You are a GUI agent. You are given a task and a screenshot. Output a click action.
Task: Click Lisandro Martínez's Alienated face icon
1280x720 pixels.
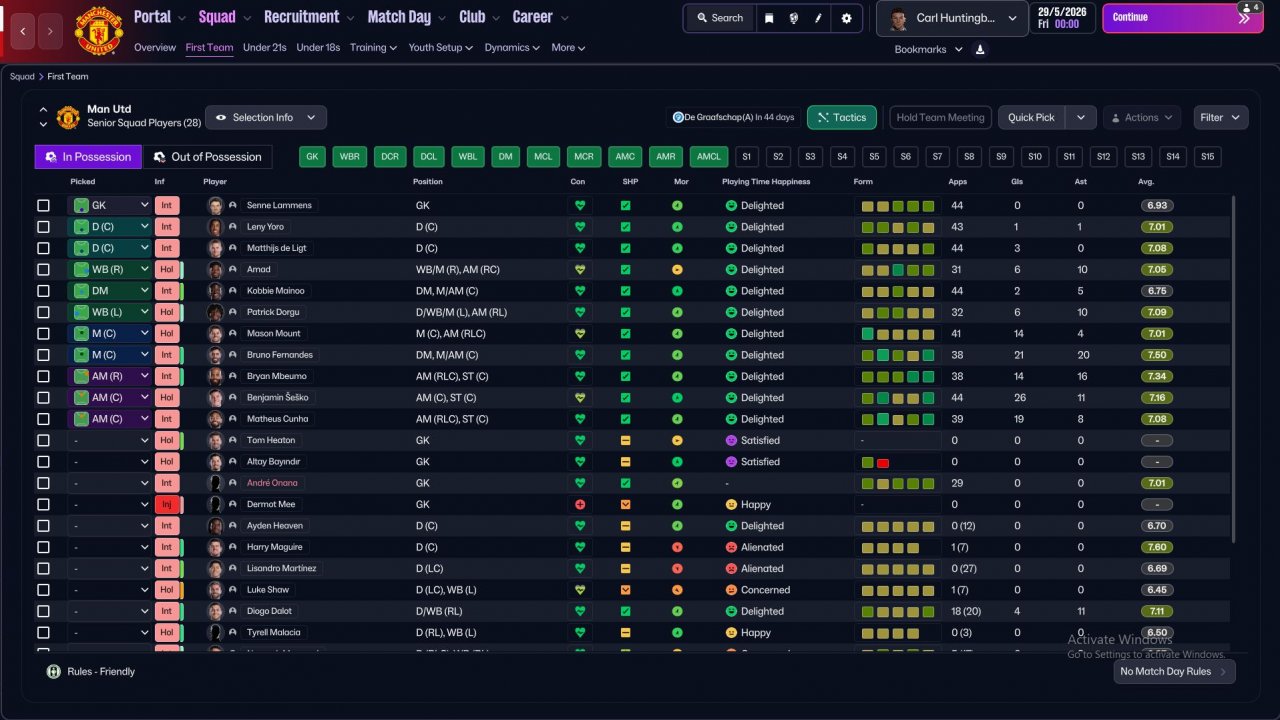click(x=731, y=569)
